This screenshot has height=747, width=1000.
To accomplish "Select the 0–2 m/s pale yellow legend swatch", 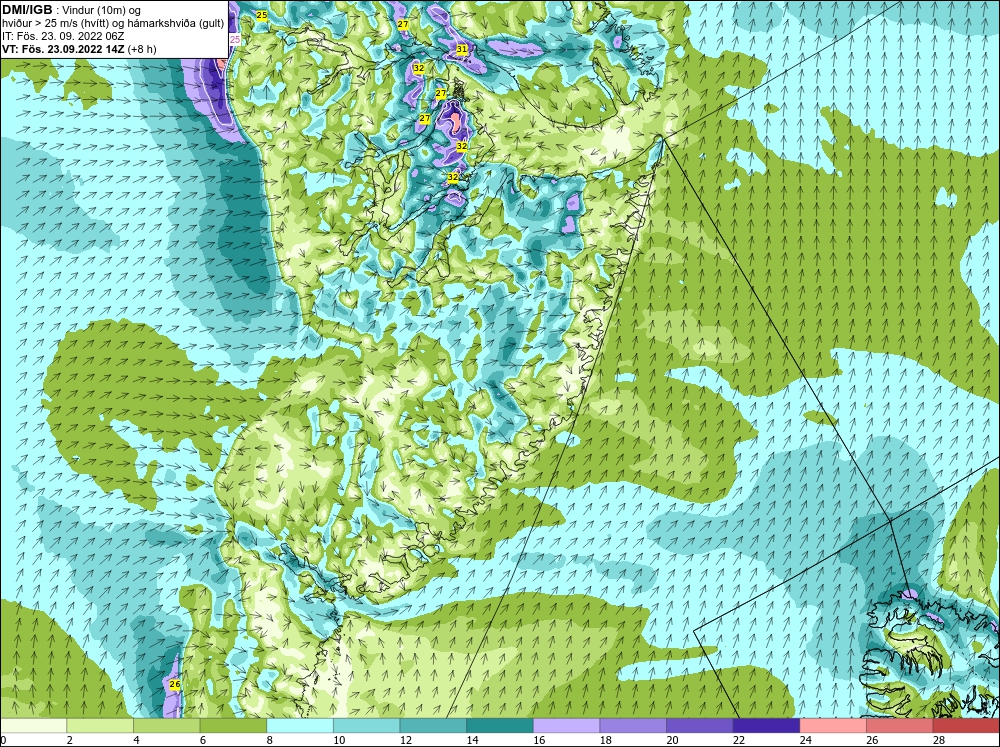I will coord(33,726).
